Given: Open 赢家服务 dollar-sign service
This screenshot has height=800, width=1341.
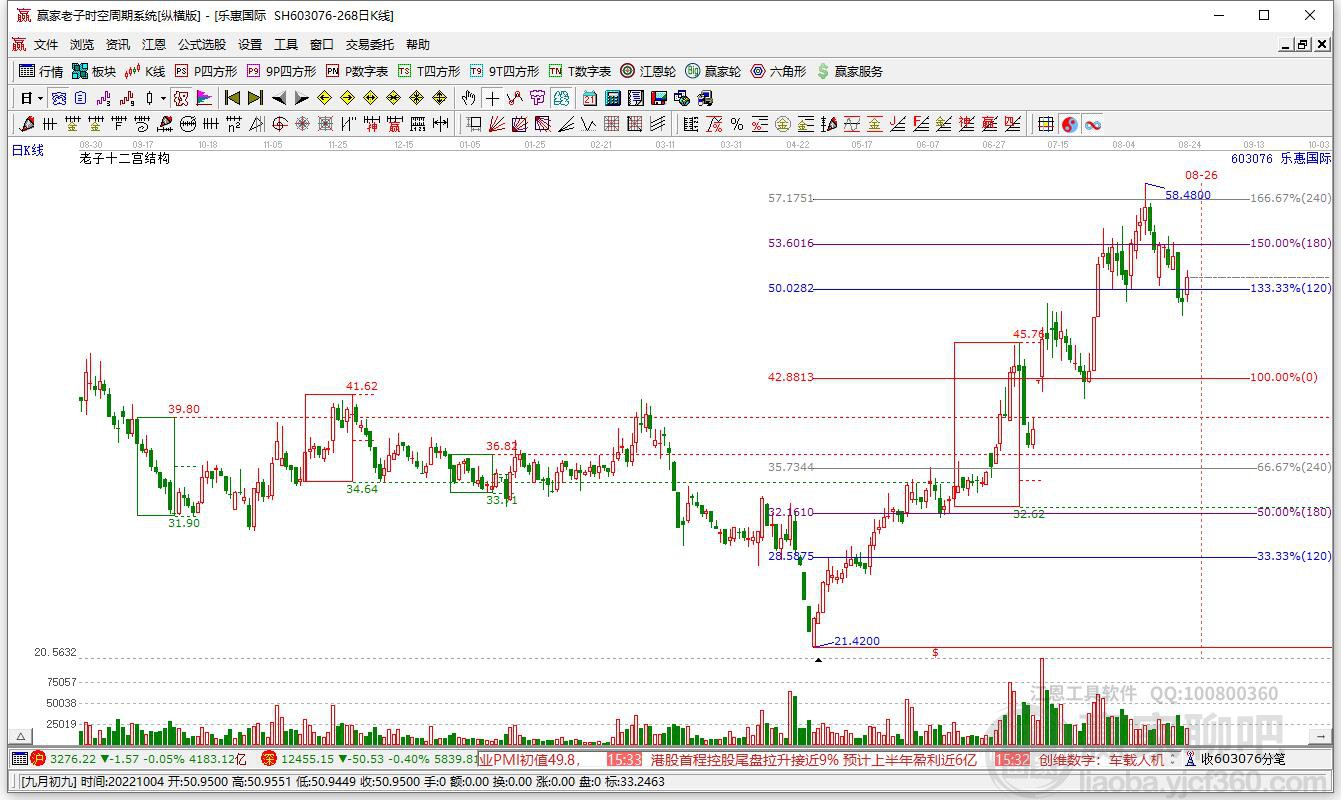Looking at the screenshot, I should tap(850, 71).
